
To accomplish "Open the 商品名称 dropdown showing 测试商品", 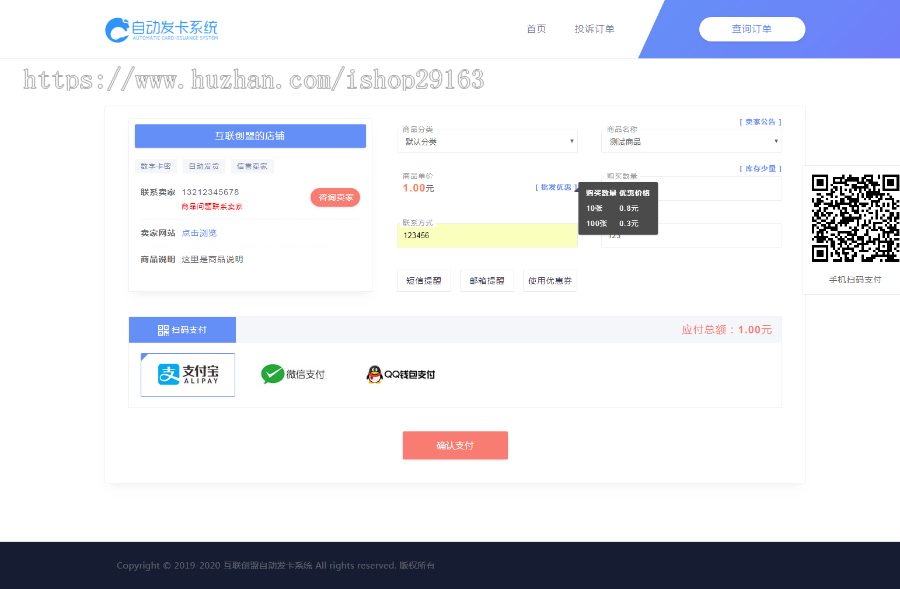I will click(x=690, y=141).
